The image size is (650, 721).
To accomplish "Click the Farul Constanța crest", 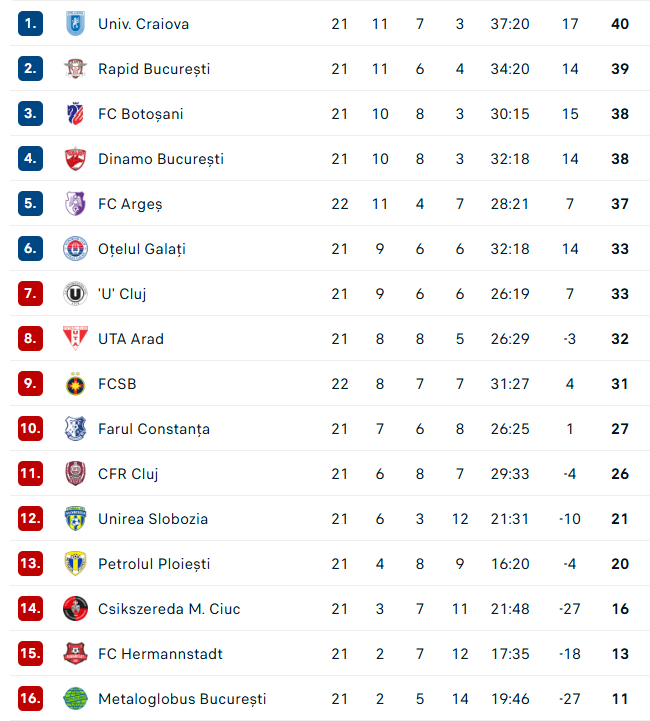I will click(75, 429).
